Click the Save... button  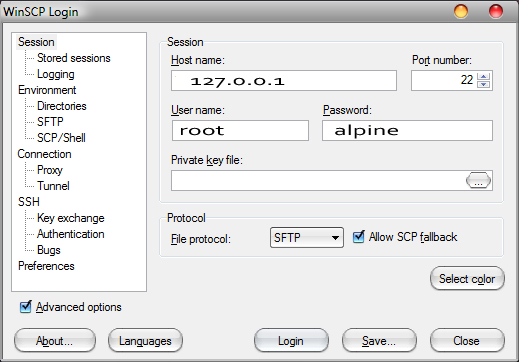379,341
